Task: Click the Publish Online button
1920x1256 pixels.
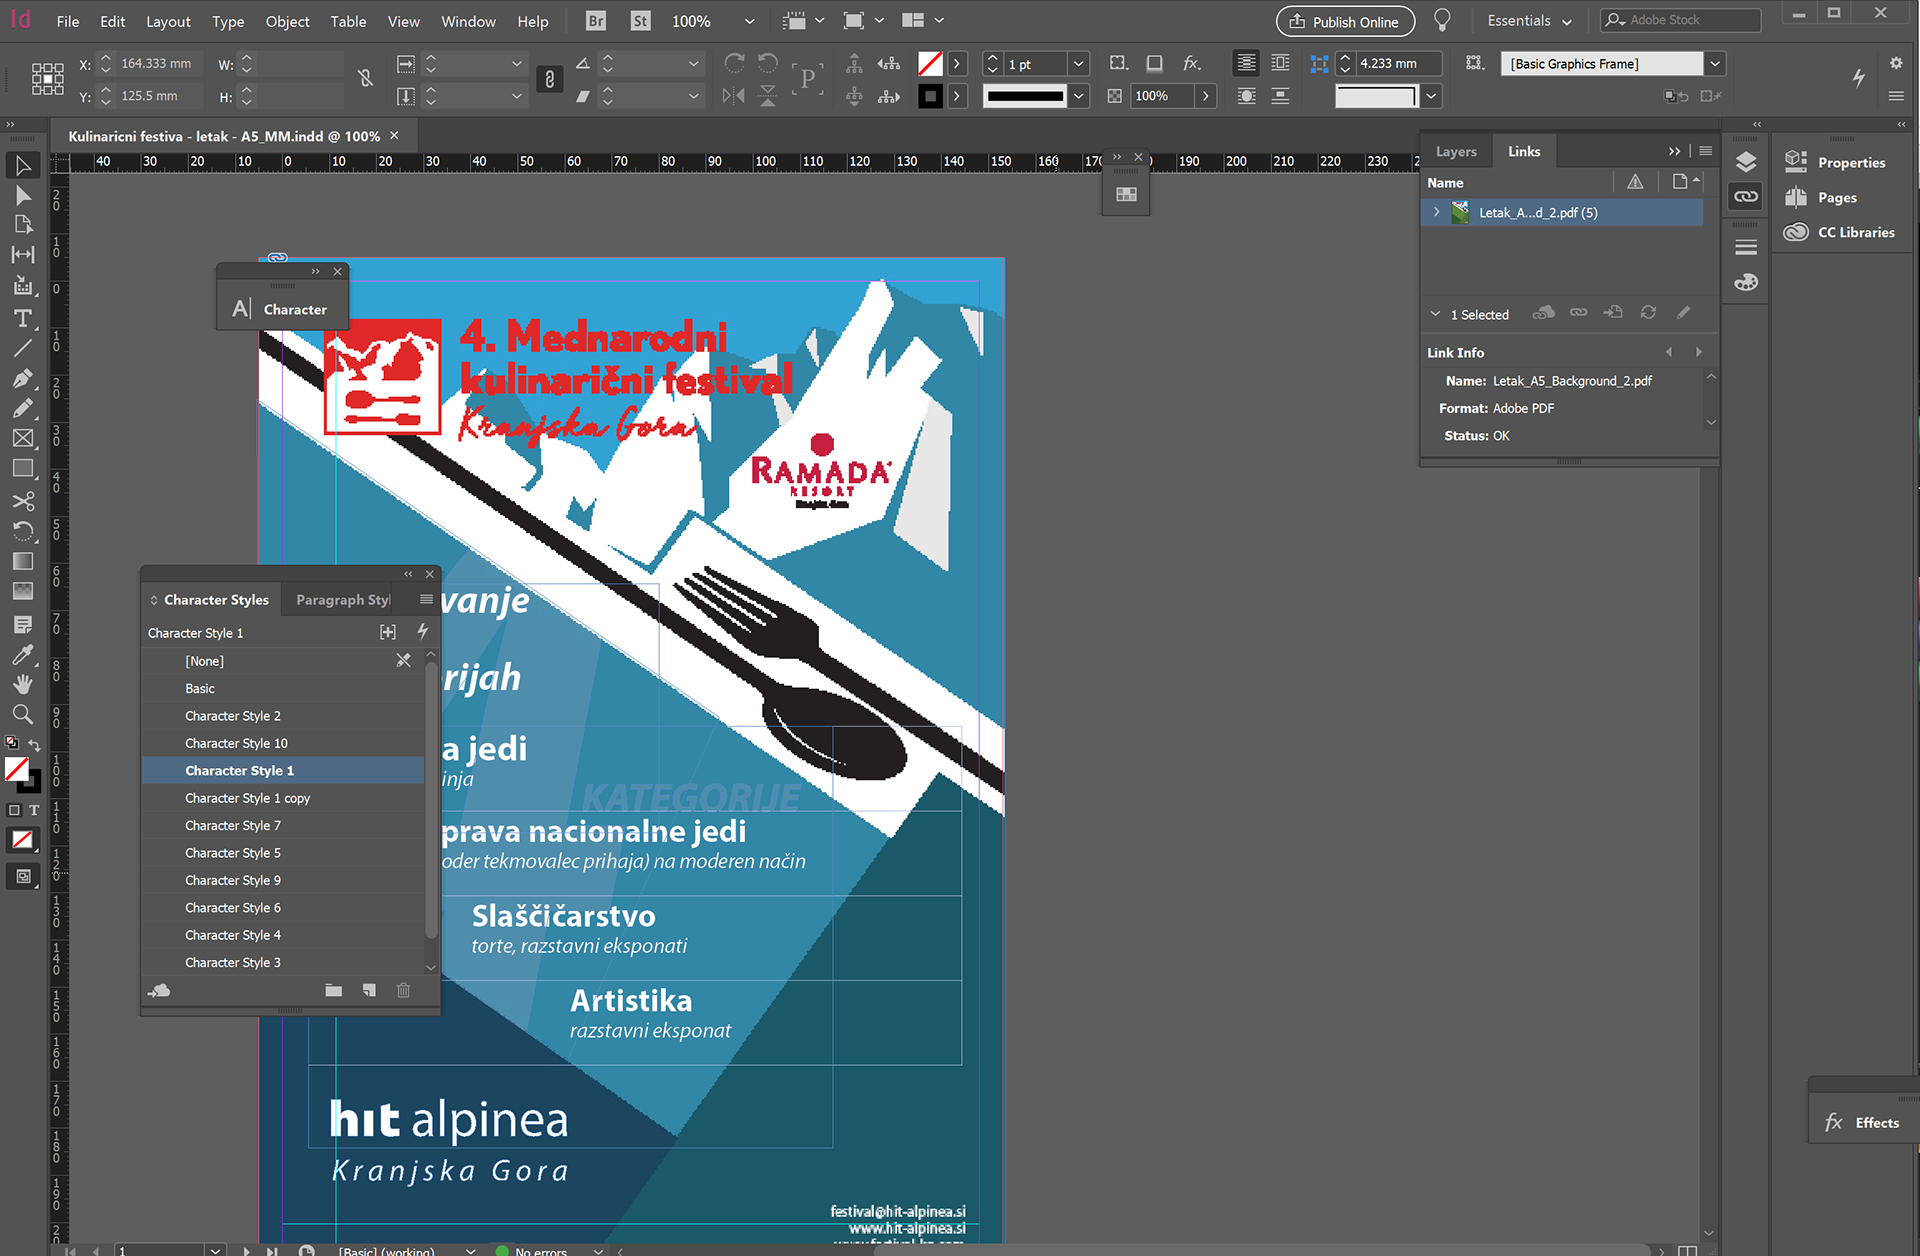Action: pyautogui.click(x=1345, y=21)
